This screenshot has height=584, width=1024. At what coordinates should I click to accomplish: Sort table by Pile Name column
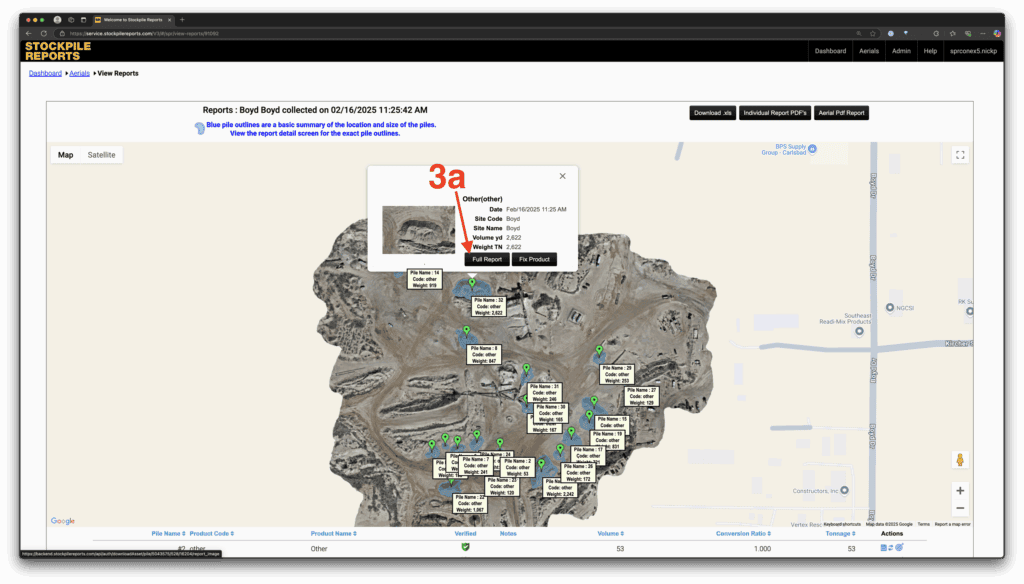(x=168, y=534)
